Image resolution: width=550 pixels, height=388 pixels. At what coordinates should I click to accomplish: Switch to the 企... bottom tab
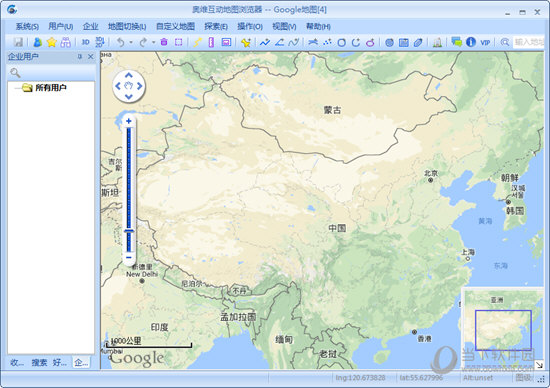pyautogui.click(x=81, y=362)
